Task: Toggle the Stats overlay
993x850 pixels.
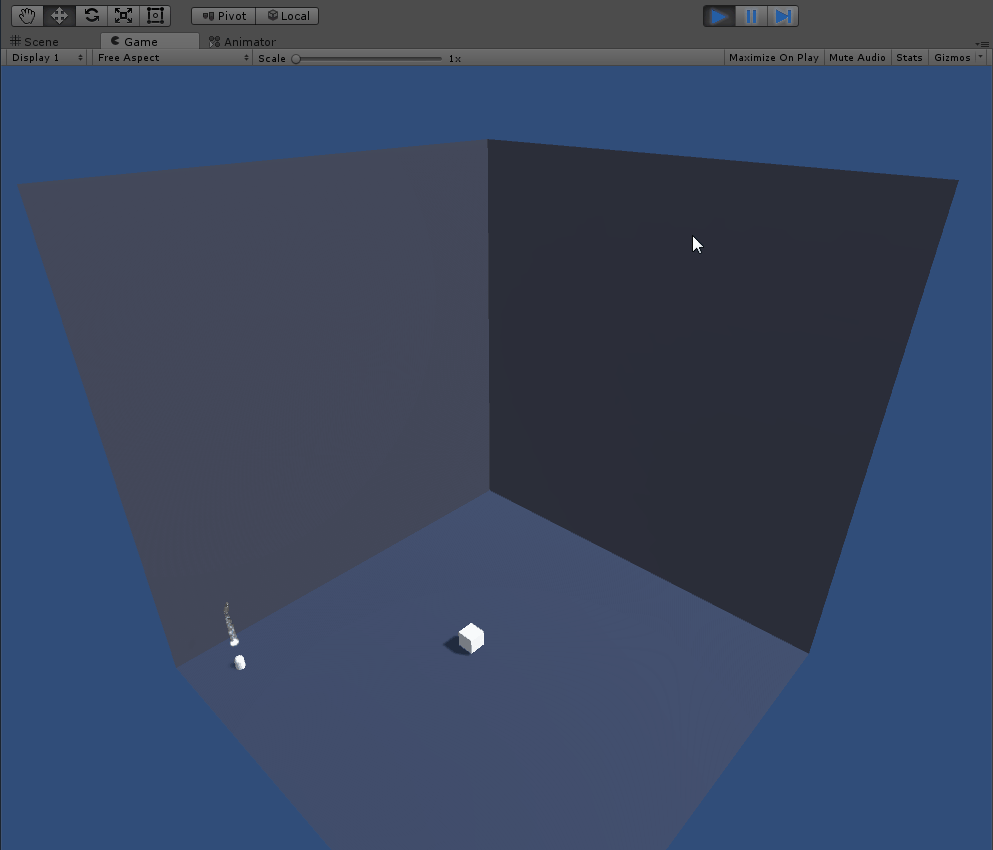Action: [909, 58]
